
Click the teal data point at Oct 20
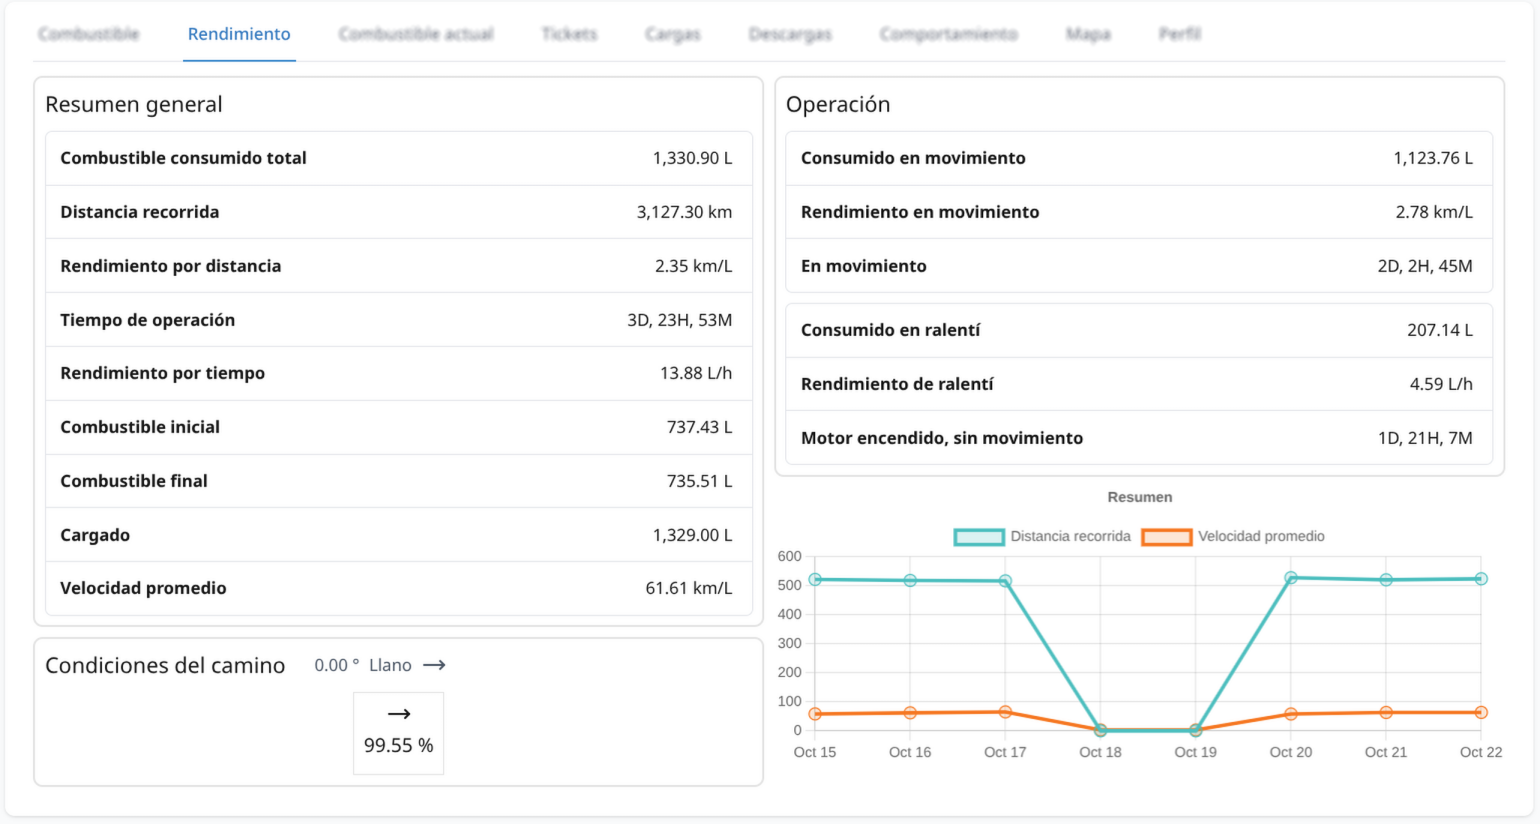point(1291,578)
